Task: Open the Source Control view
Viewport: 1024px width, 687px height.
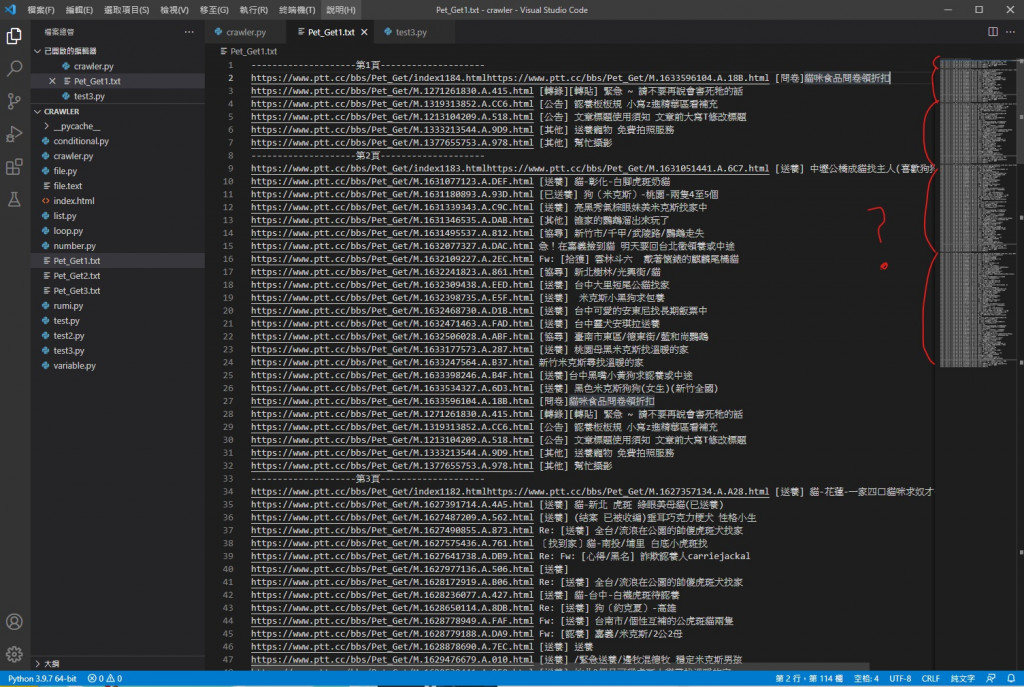Action: tap(14, 101)
